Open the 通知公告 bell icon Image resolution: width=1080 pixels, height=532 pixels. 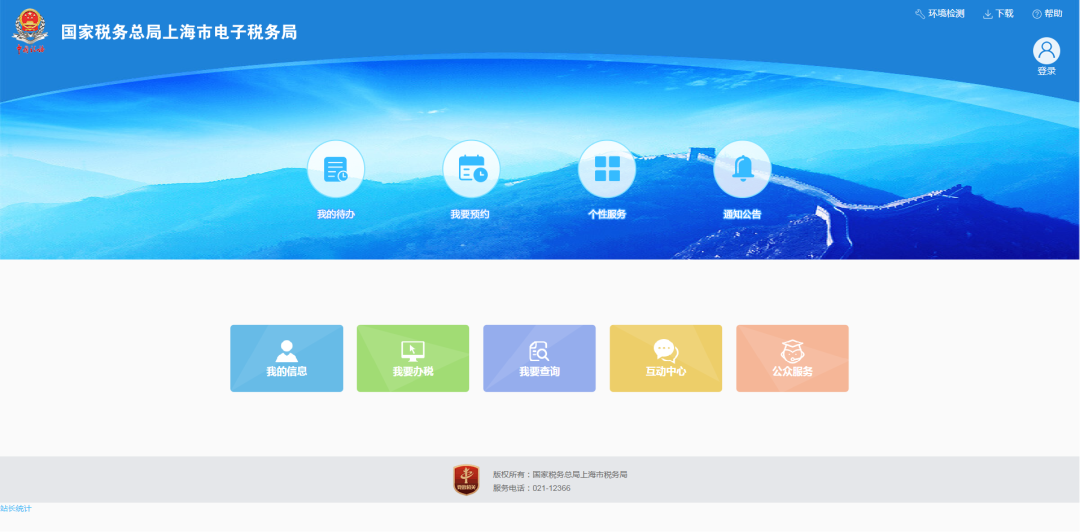[x=742, y=169]
